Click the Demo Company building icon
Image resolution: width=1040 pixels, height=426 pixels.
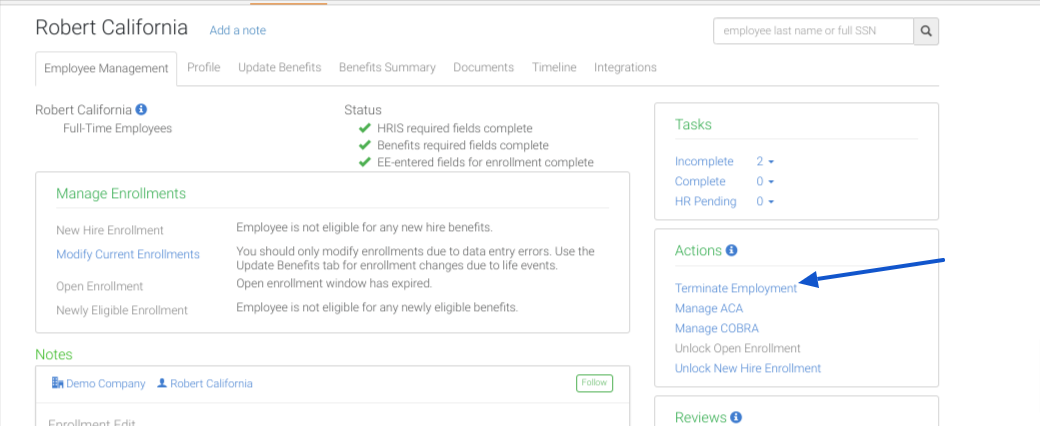coord(57,383)
